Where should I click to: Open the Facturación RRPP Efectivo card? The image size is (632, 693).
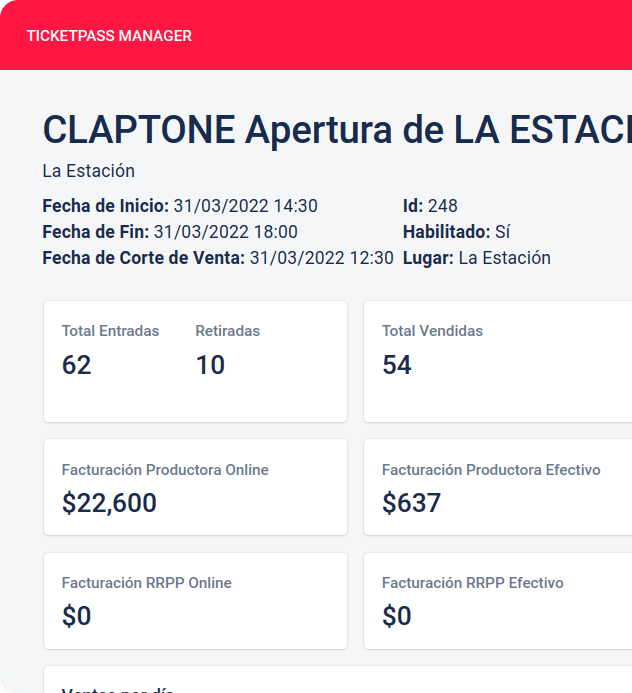pos(498,601)
